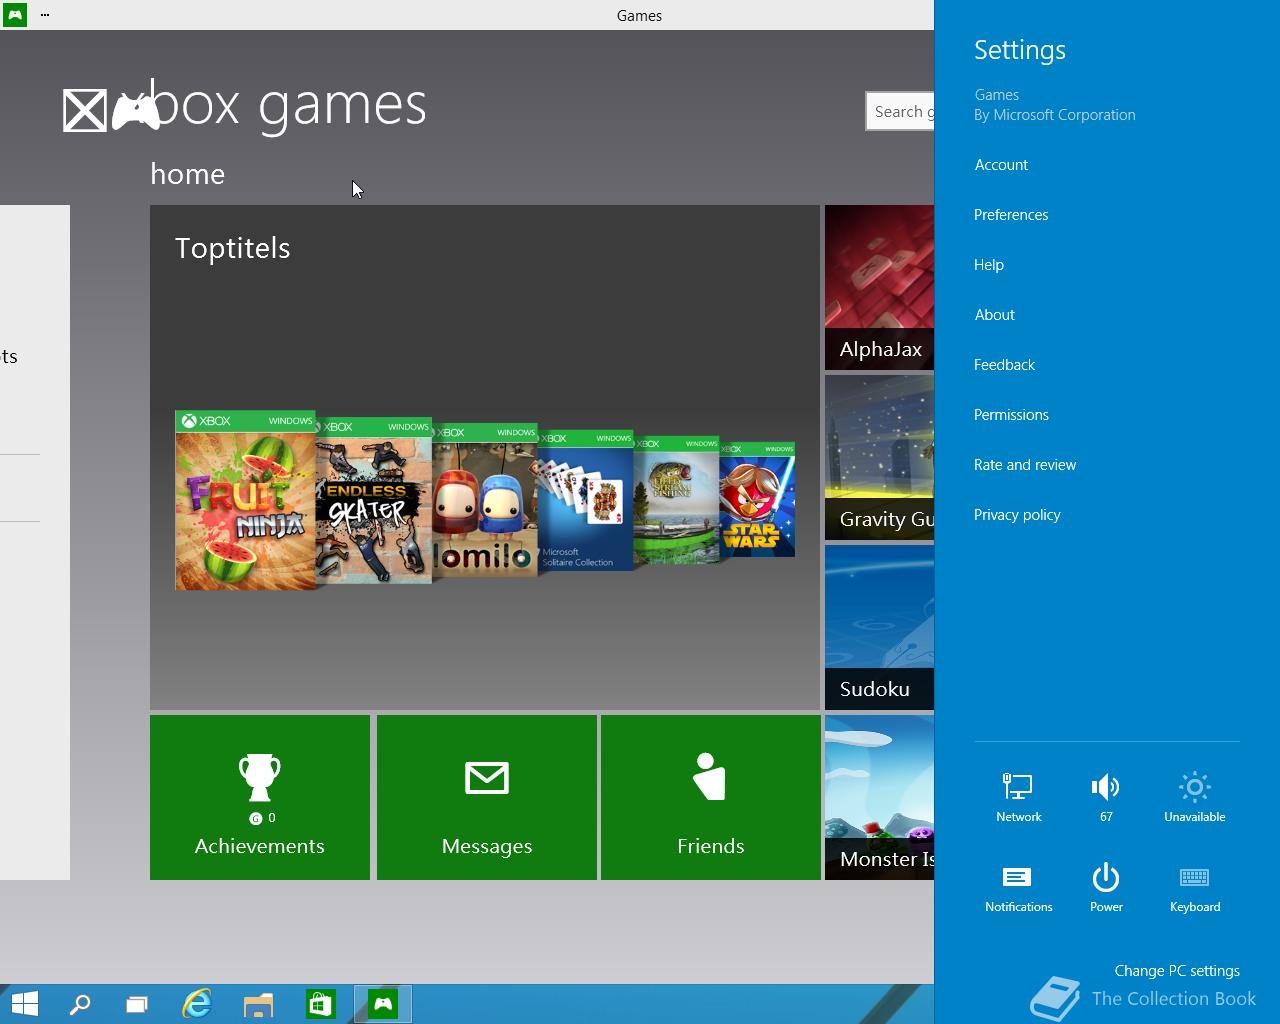The height and width of the screenshot is (1024, 1280).
Task: Click the Unavailable brightness icon
Action: (x=1194, y=797)
